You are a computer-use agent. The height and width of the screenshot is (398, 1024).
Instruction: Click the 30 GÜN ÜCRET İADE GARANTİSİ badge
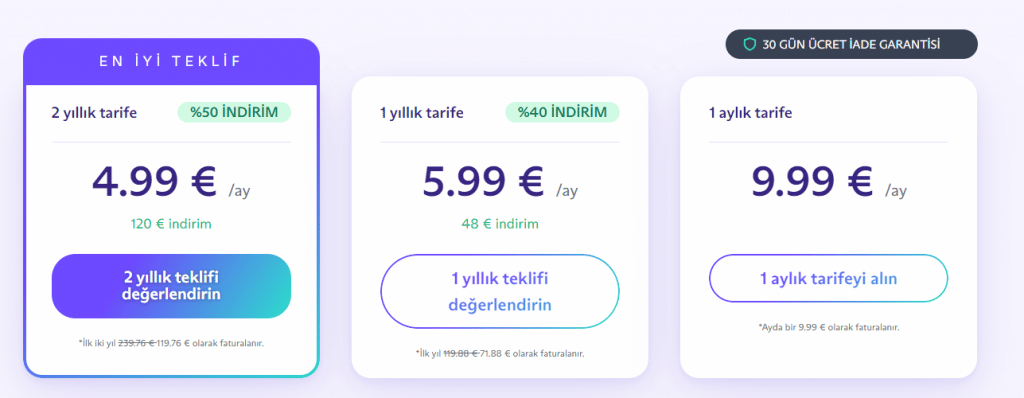tap(852, 44)
